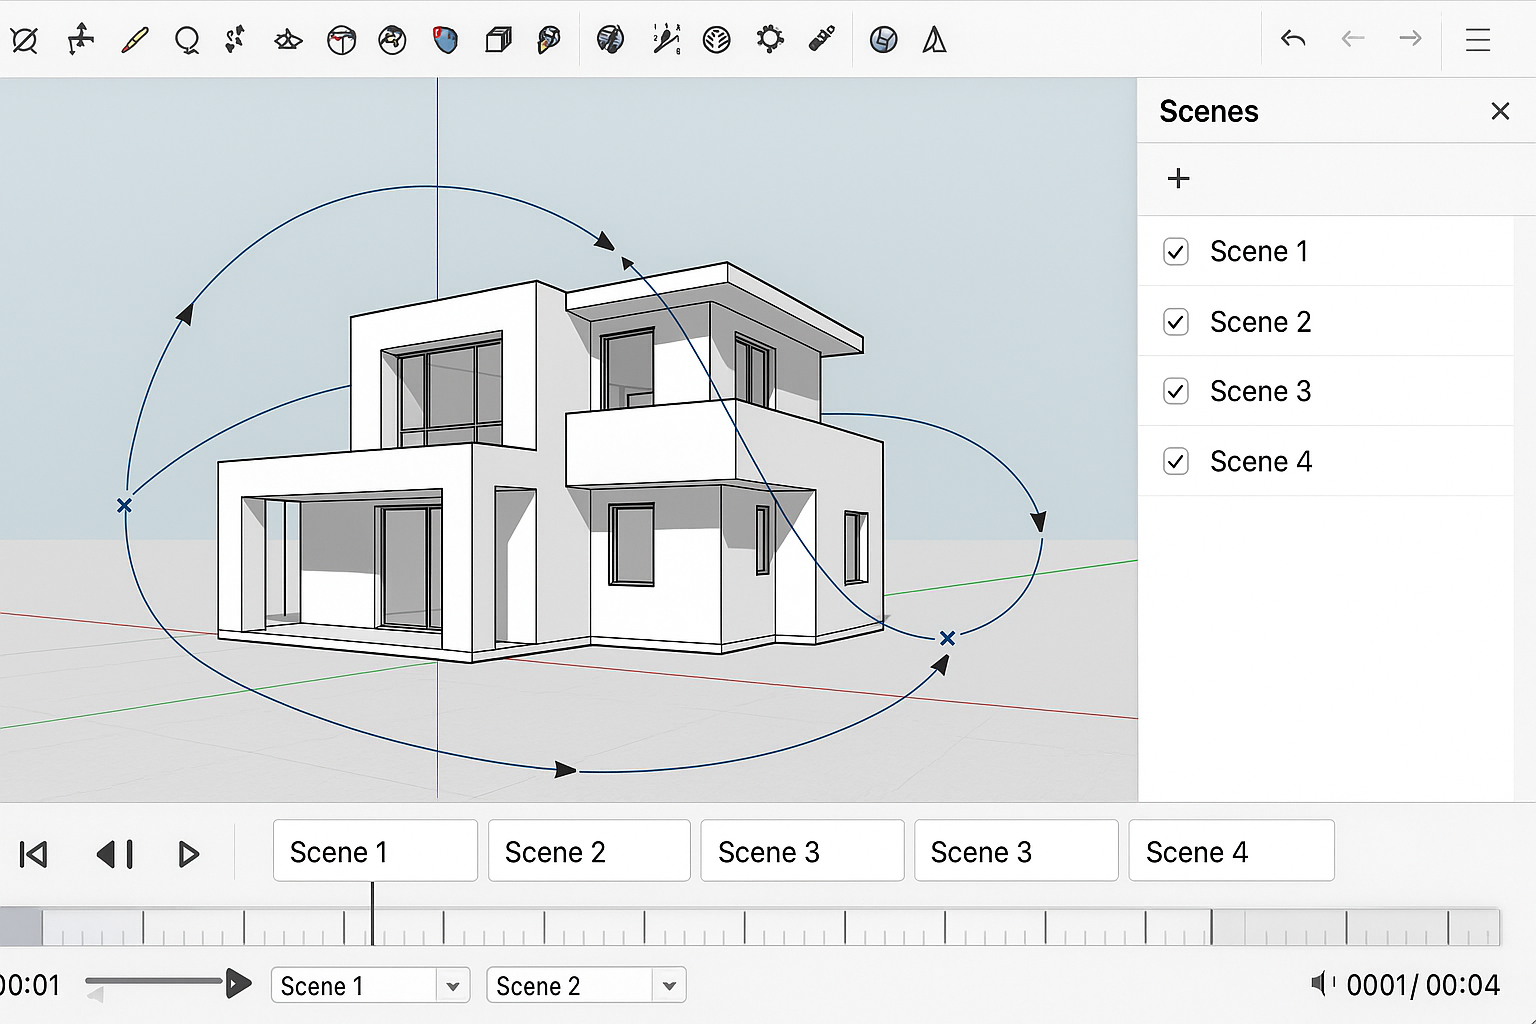Add a new scene with the plus button

click(1178, 179)
